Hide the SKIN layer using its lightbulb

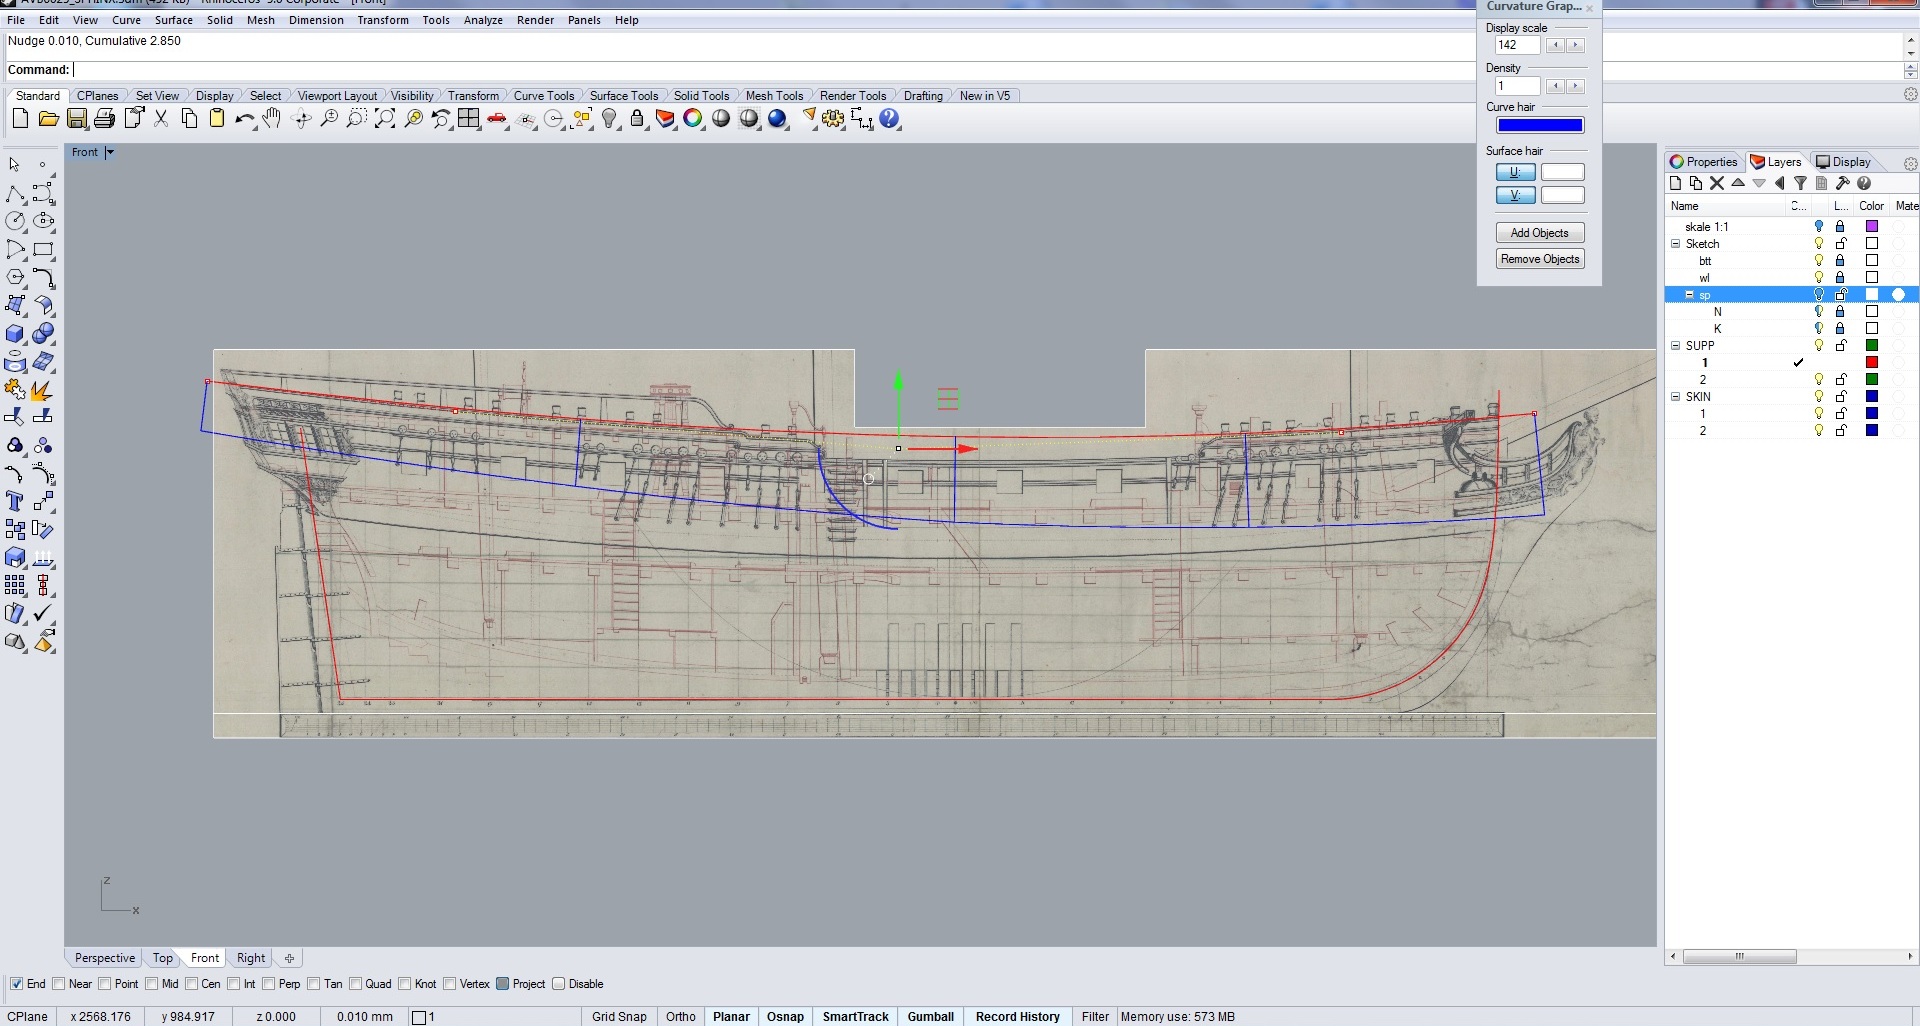(1819, 397)
